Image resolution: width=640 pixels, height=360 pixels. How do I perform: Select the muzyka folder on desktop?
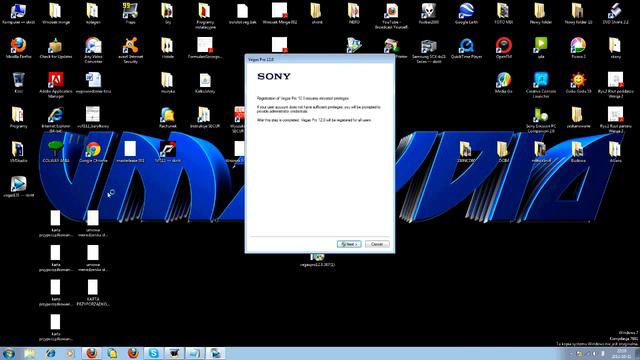167,82
